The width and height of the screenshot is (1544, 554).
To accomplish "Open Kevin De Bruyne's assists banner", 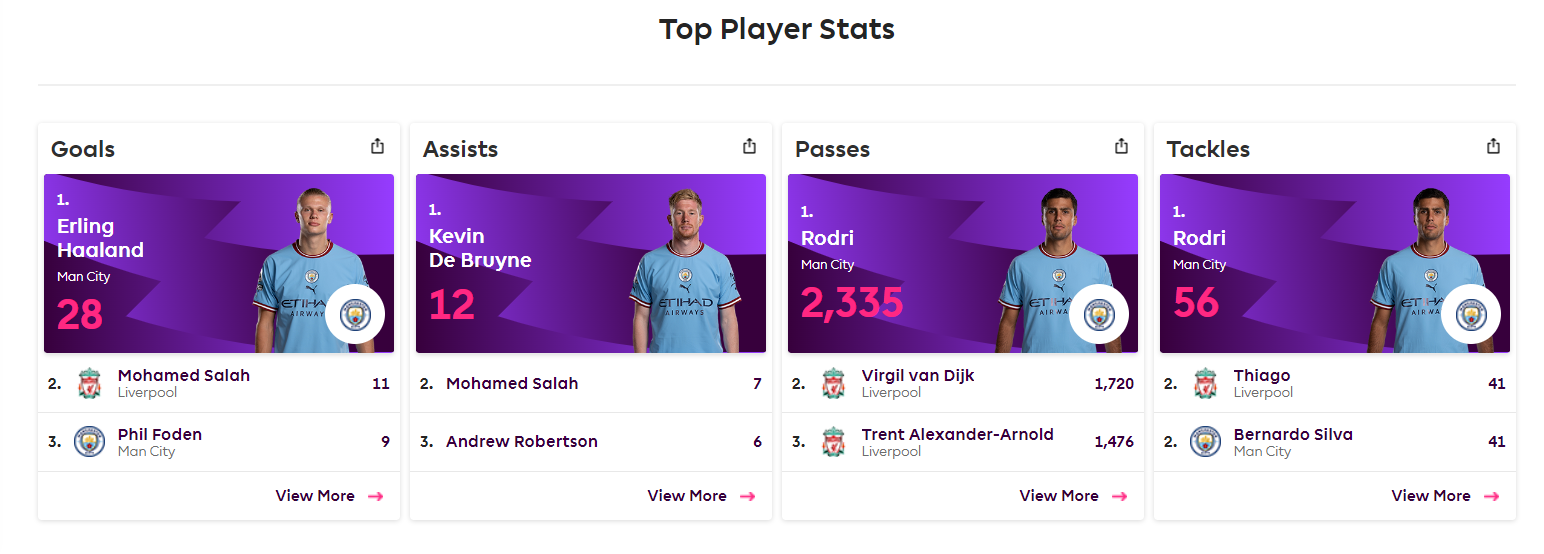I will [591, 264].
